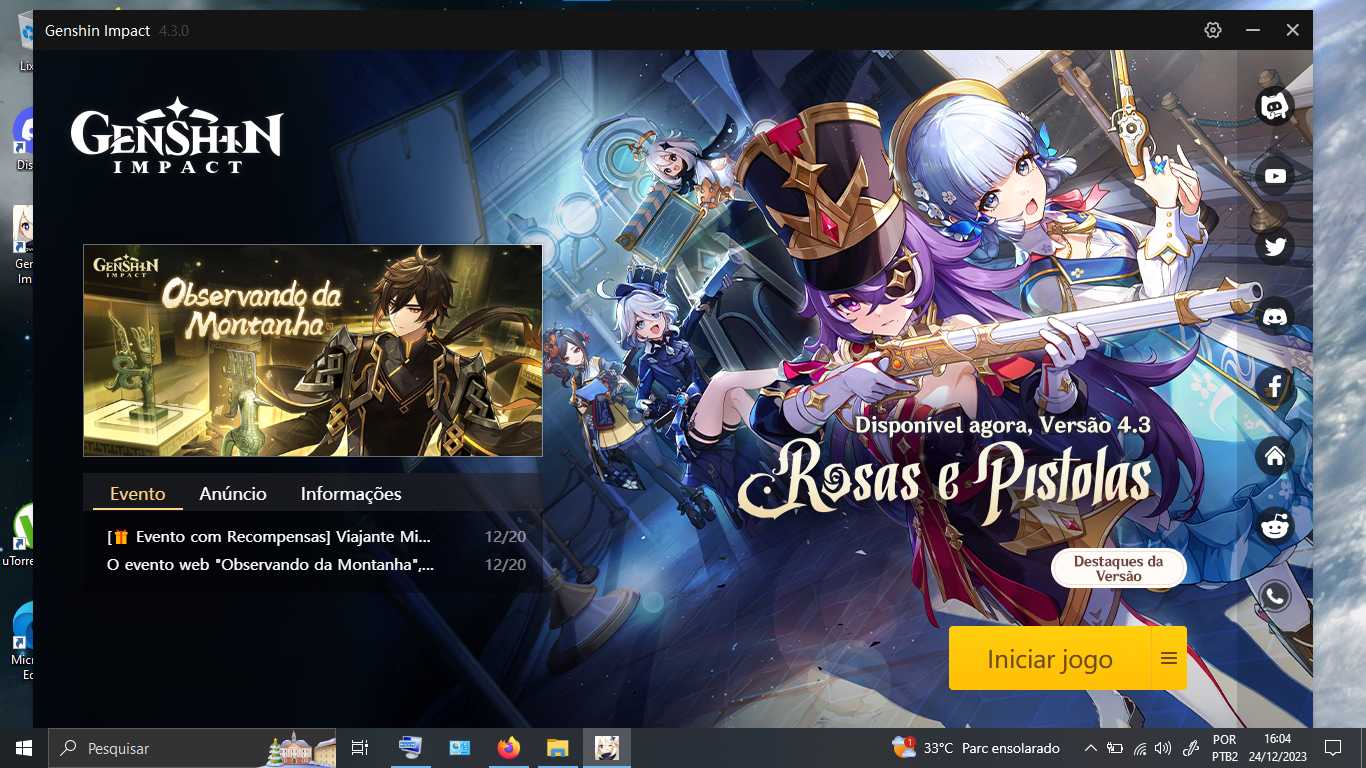Click the Twitter bird icon
The height and width of the screenshot is (768, 1366).
click(1275, 246)
